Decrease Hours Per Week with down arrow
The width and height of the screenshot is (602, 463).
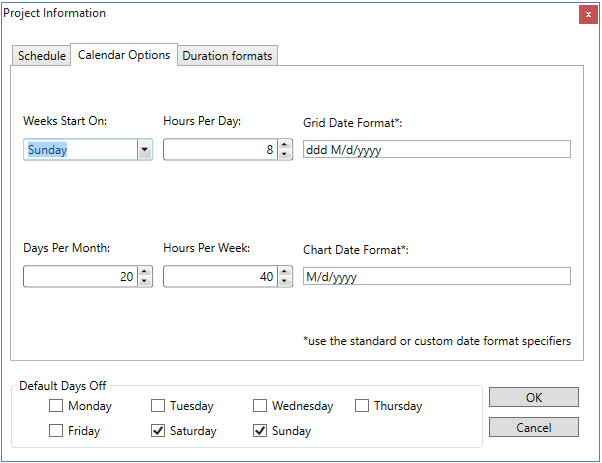pyautogui.click(x=285, y=282)
